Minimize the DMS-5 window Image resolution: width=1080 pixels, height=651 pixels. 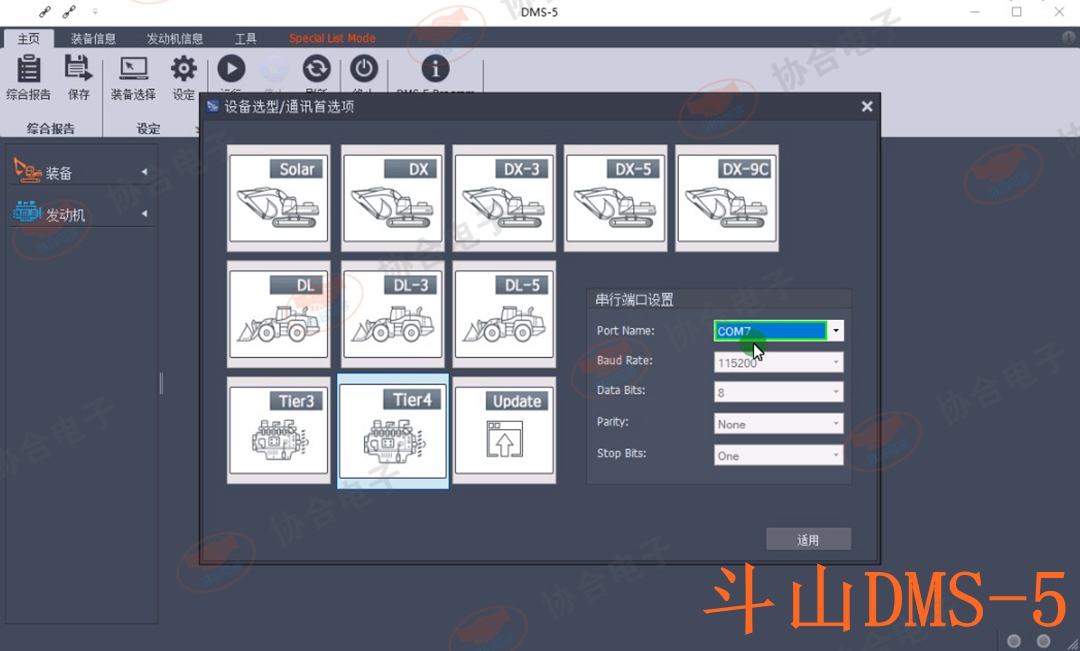975,12
